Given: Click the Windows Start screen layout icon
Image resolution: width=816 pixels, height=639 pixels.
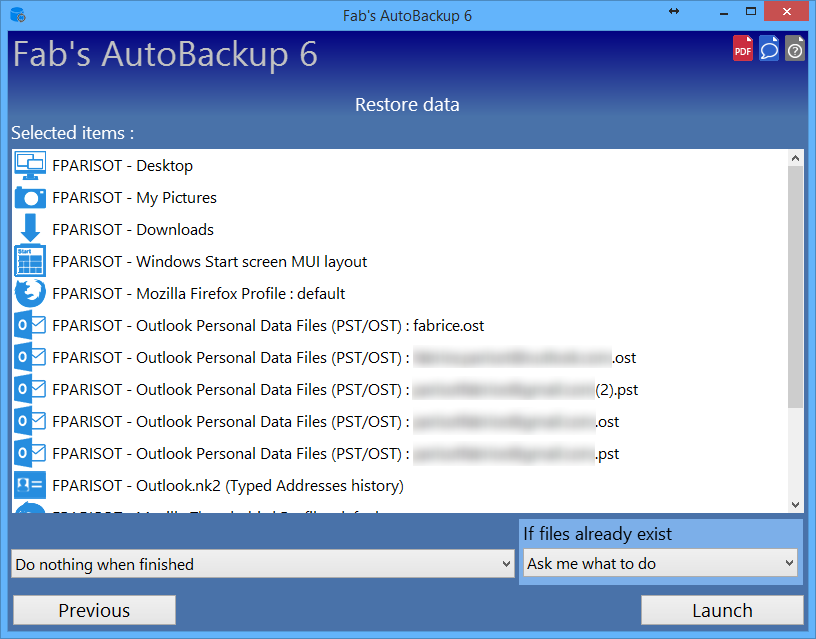Looking at the screenshot, I should [30, 261].
